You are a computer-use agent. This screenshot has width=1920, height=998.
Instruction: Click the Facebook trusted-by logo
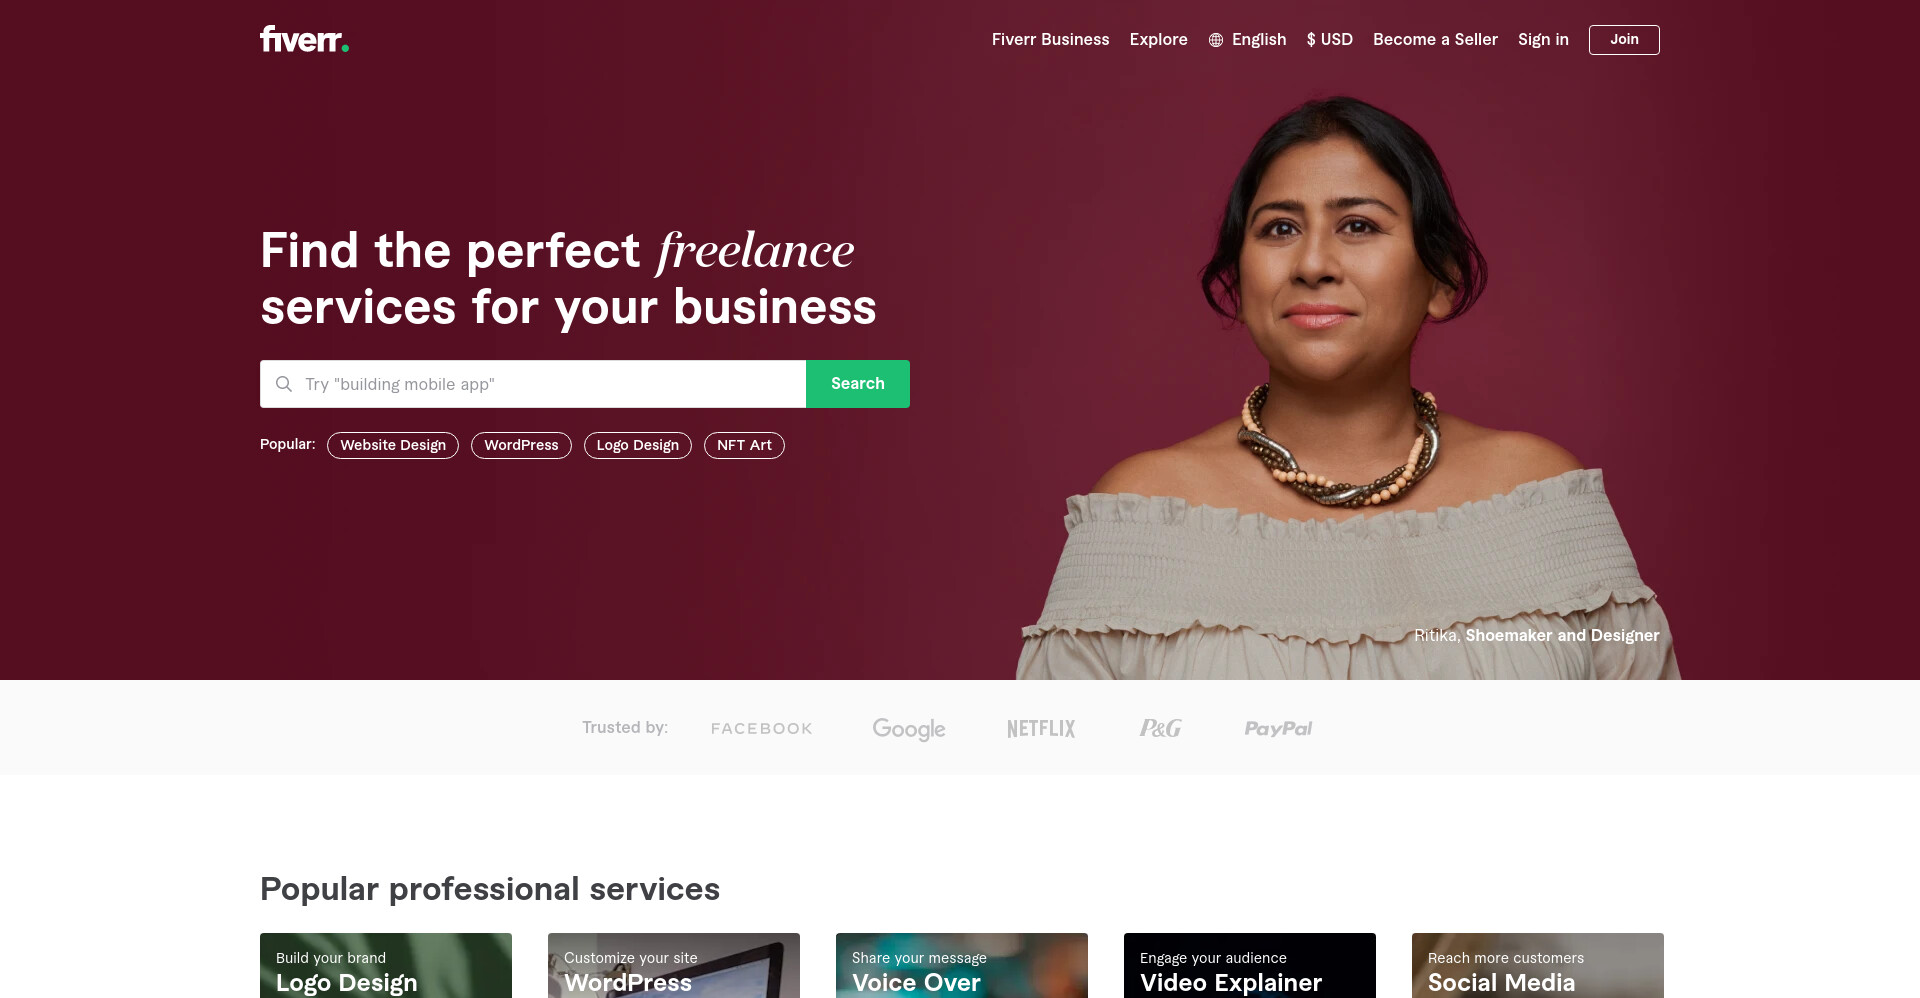(x=761, y=729)
